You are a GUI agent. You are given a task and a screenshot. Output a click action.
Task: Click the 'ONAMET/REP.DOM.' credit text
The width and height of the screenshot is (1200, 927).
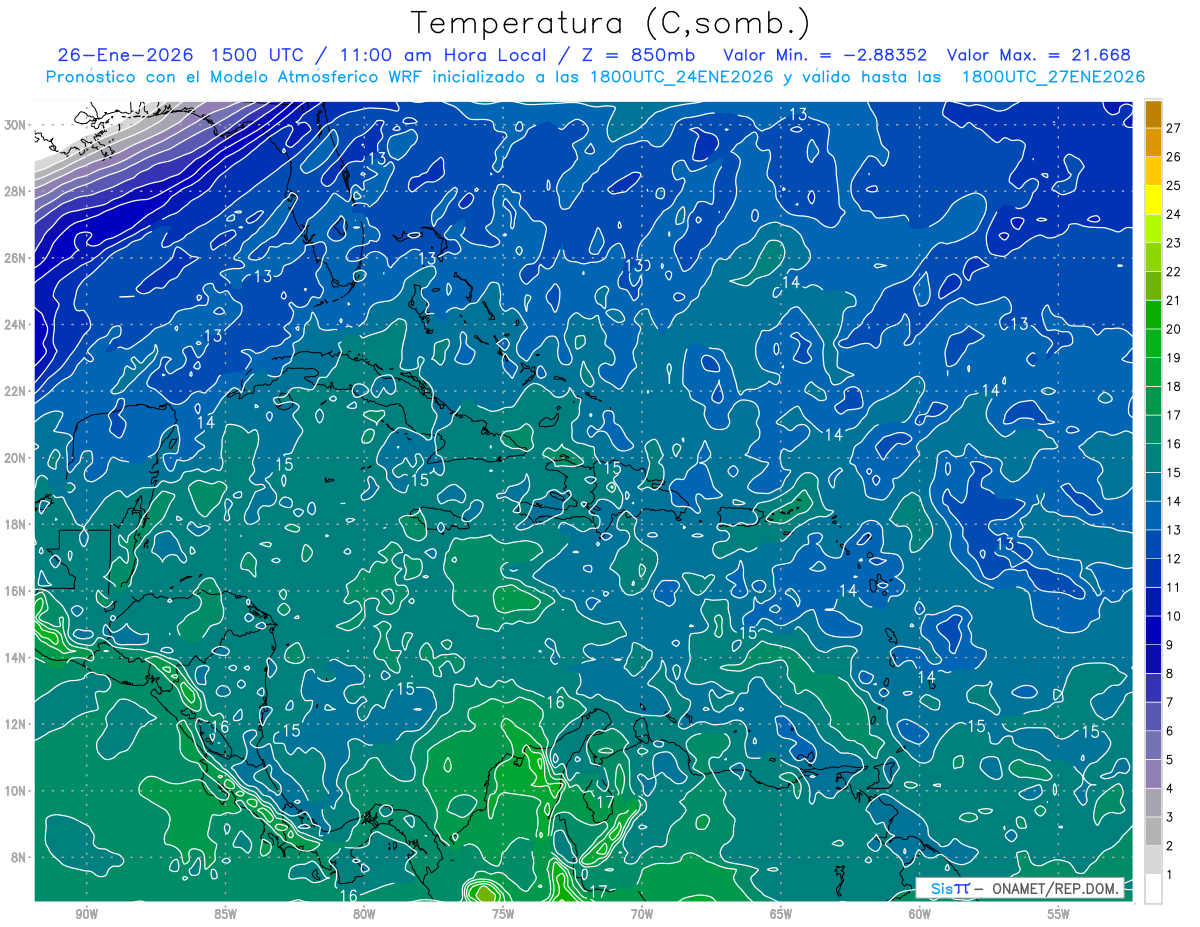(x=1054, y=888)
